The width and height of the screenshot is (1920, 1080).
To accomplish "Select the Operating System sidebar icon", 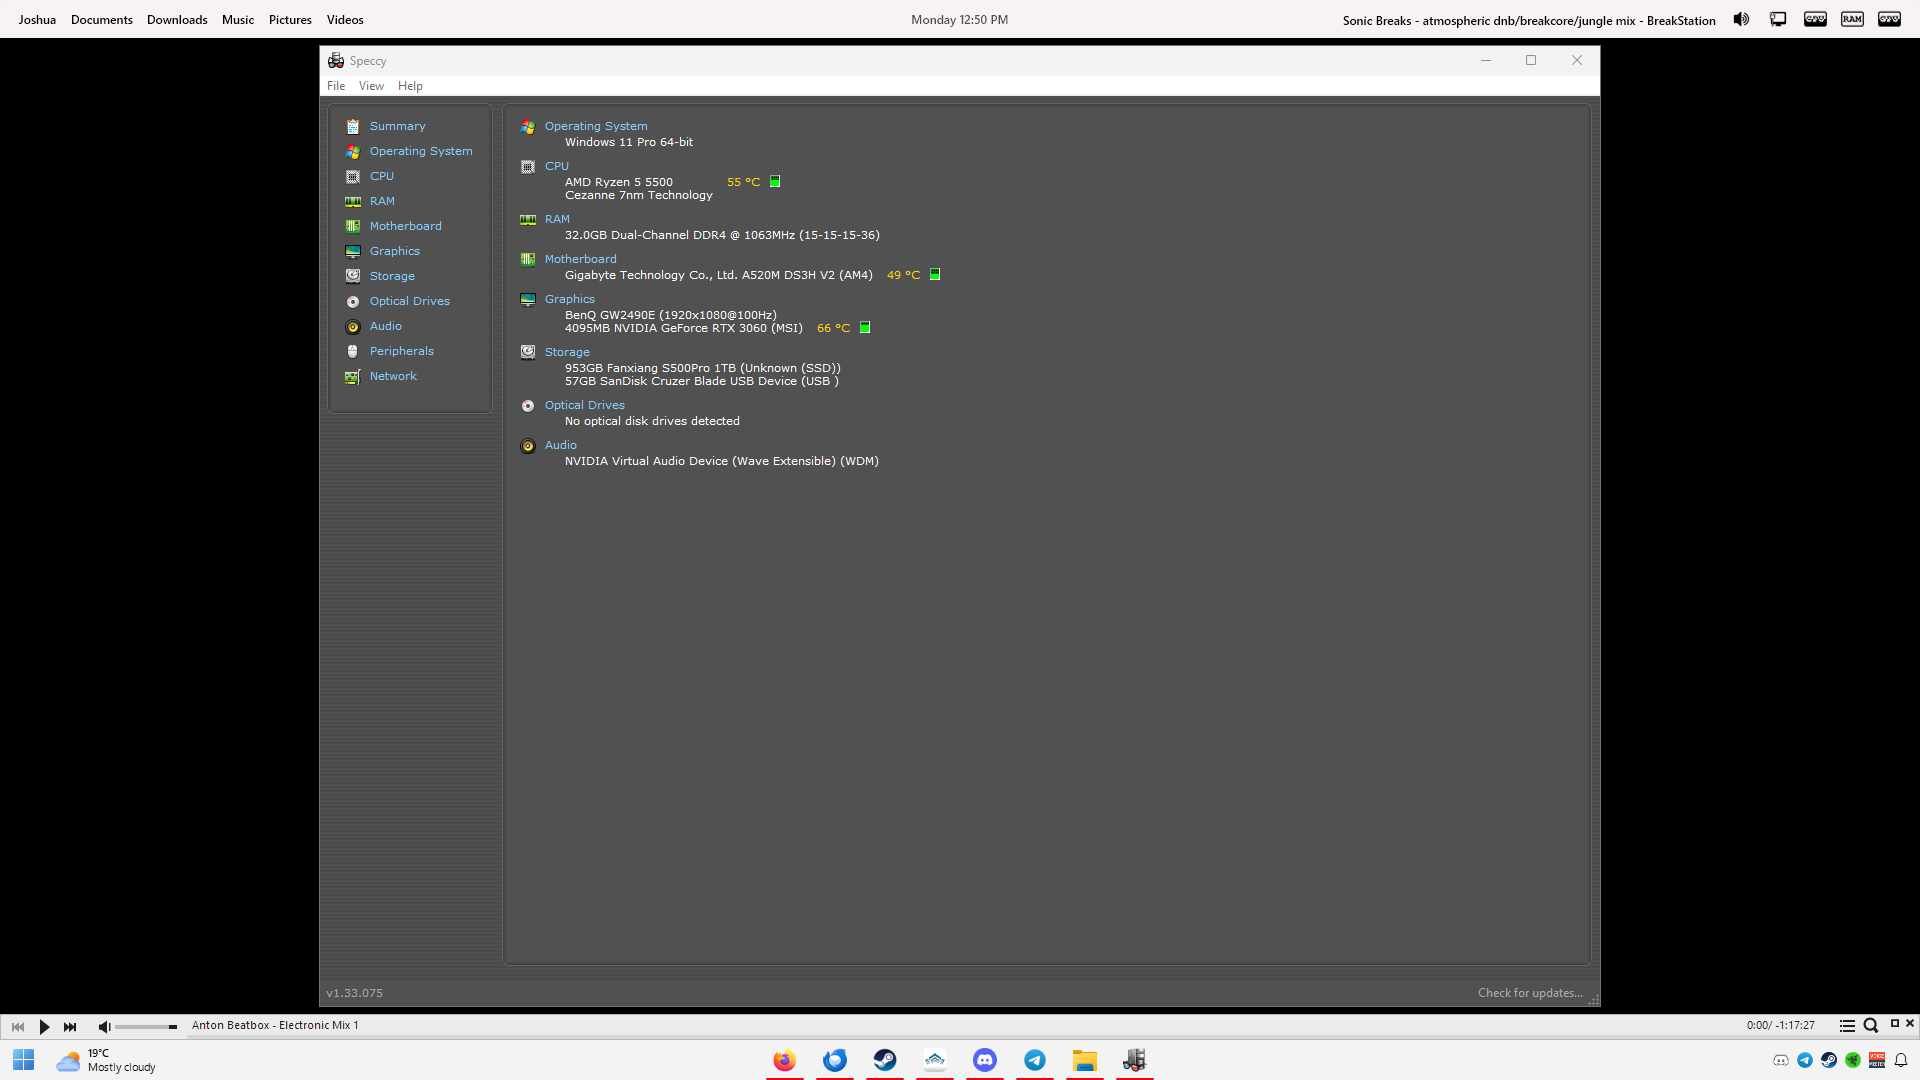I will [x=353, y=151].
